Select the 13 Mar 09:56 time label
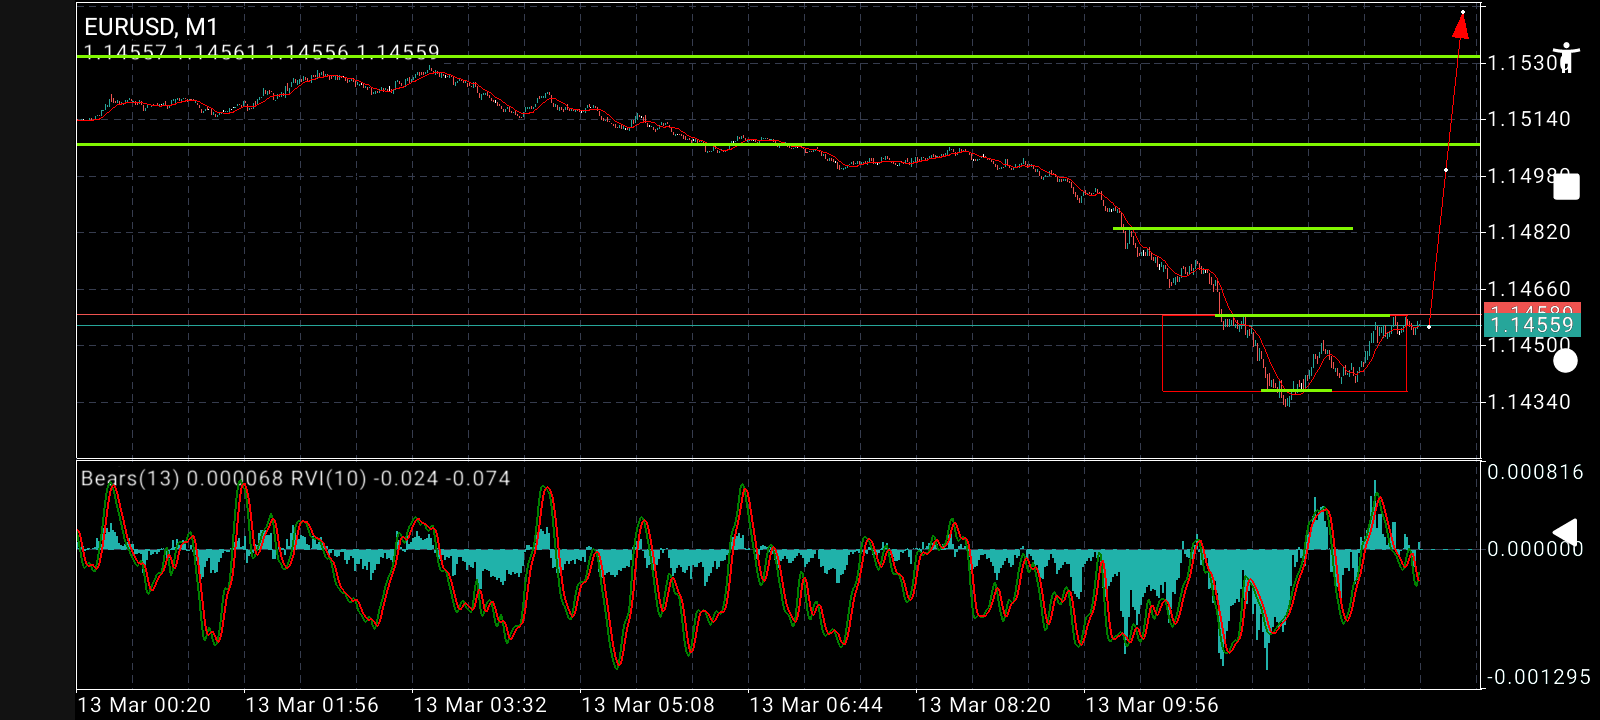Viewport: 1600px width, 720px height. click(x=1152, y=705)
